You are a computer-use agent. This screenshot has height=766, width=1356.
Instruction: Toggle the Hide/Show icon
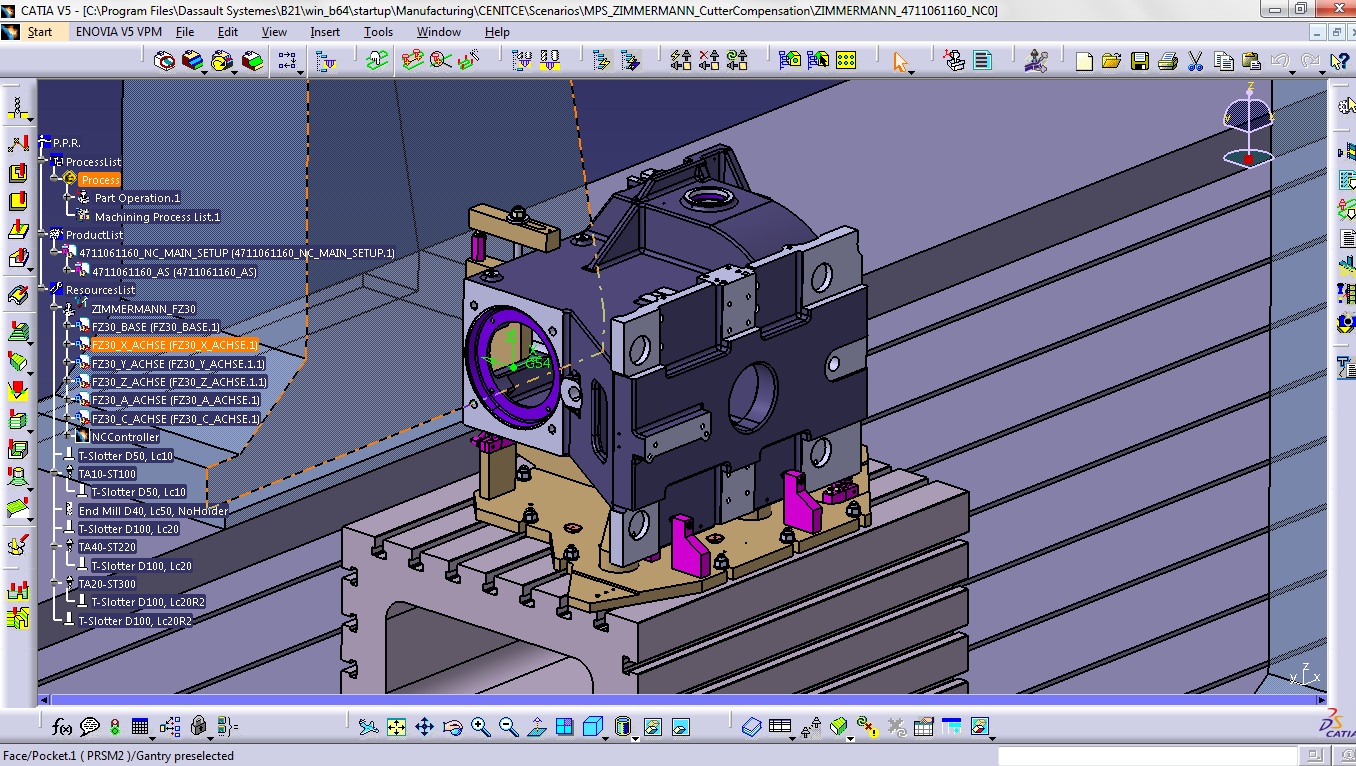(x=652, y=727)
